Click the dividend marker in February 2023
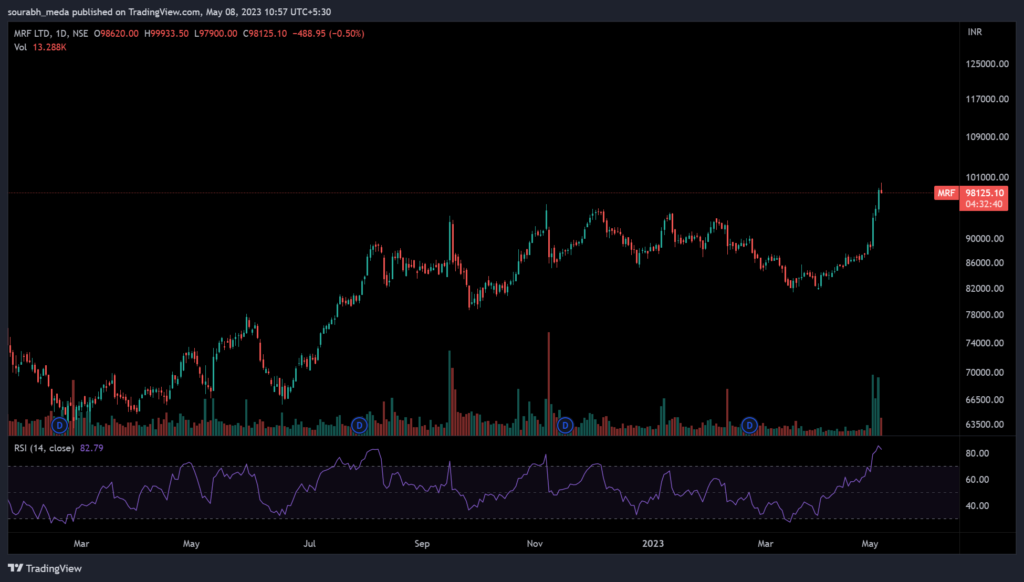The height and width of the screenshot is (582, 1024). pyautogui.click(x=749, y=425)
